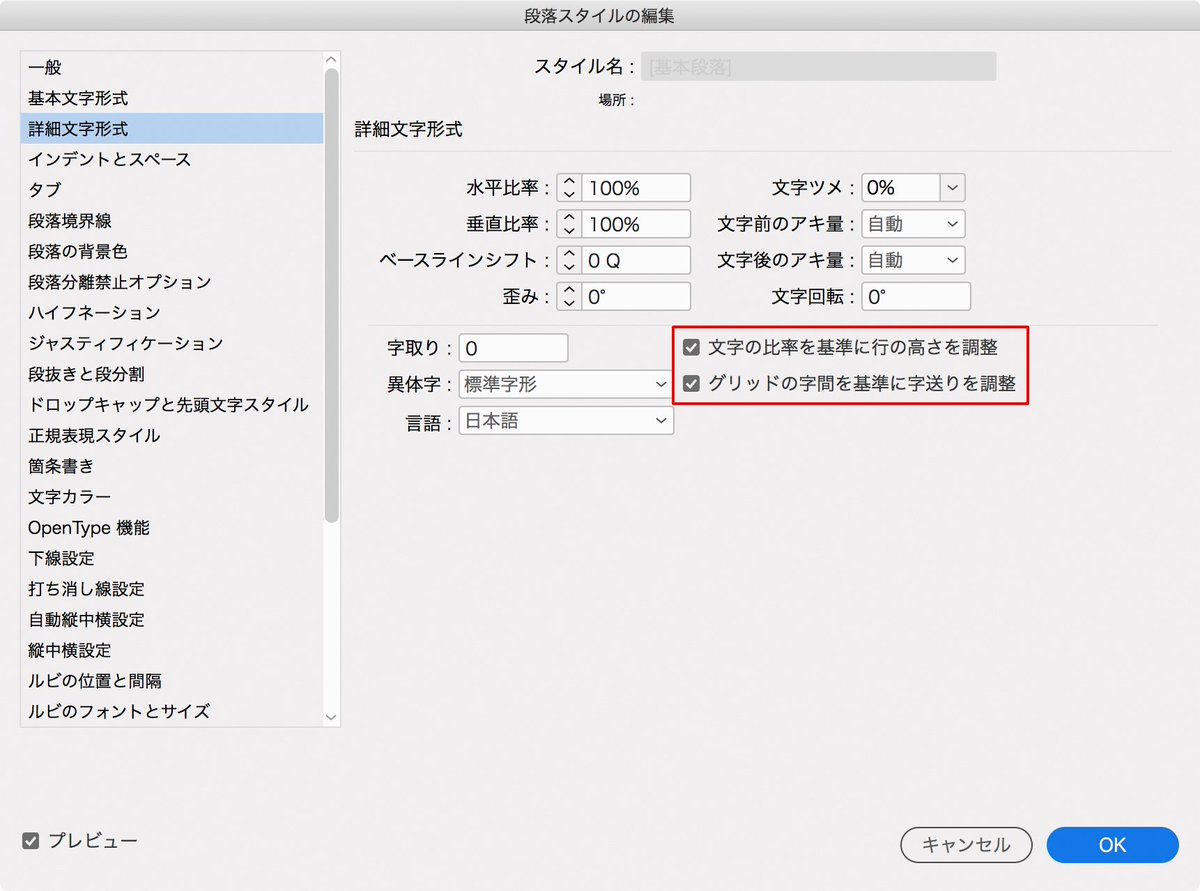This screenshot has height=891, width=1200.
Task: Click the 歪み stepper arrows
Action: [569, 296]
